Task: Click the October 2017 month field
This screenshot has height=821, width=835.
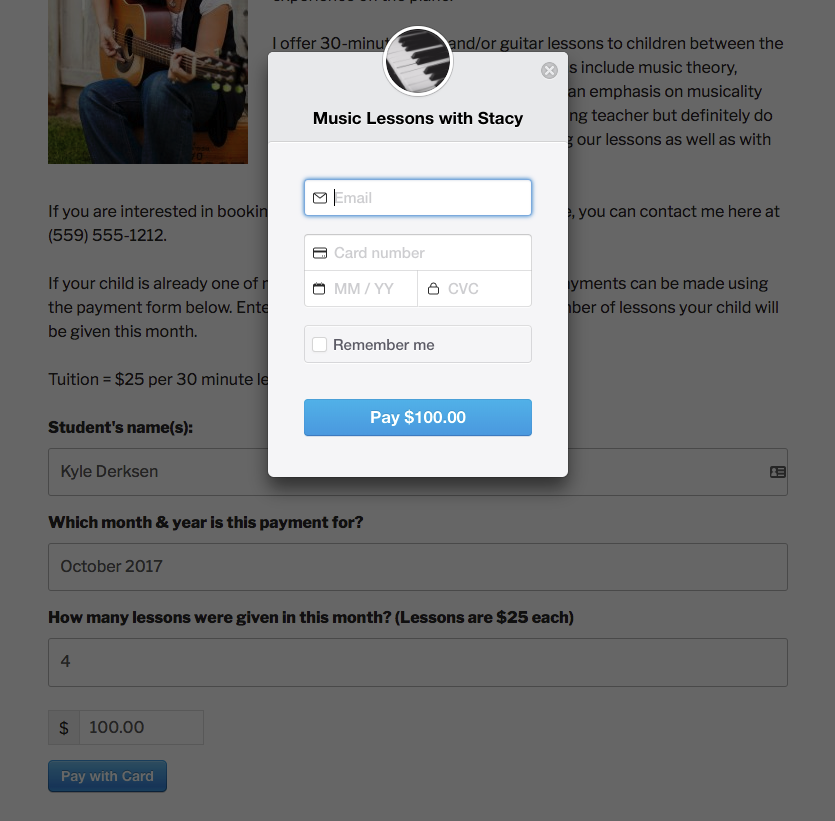Action: [418, 567]
